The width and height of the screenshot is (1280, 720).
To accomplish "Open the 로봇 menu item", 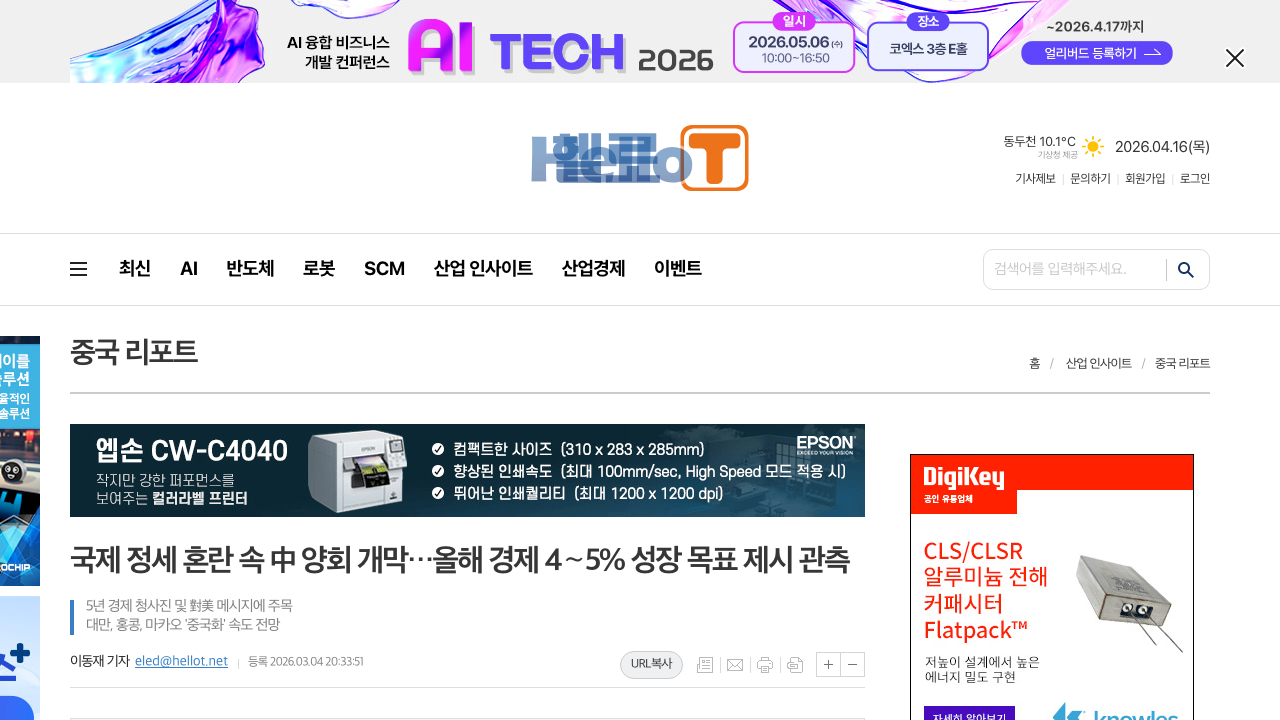I will pyautogui.click(x=319, y=269).
